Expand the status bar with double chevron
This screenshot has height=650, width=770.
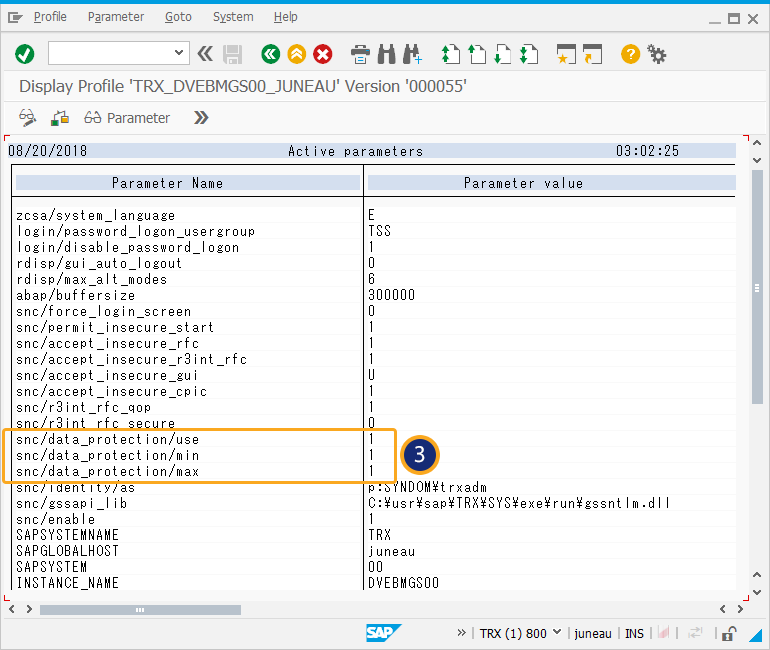coord(461,633)
